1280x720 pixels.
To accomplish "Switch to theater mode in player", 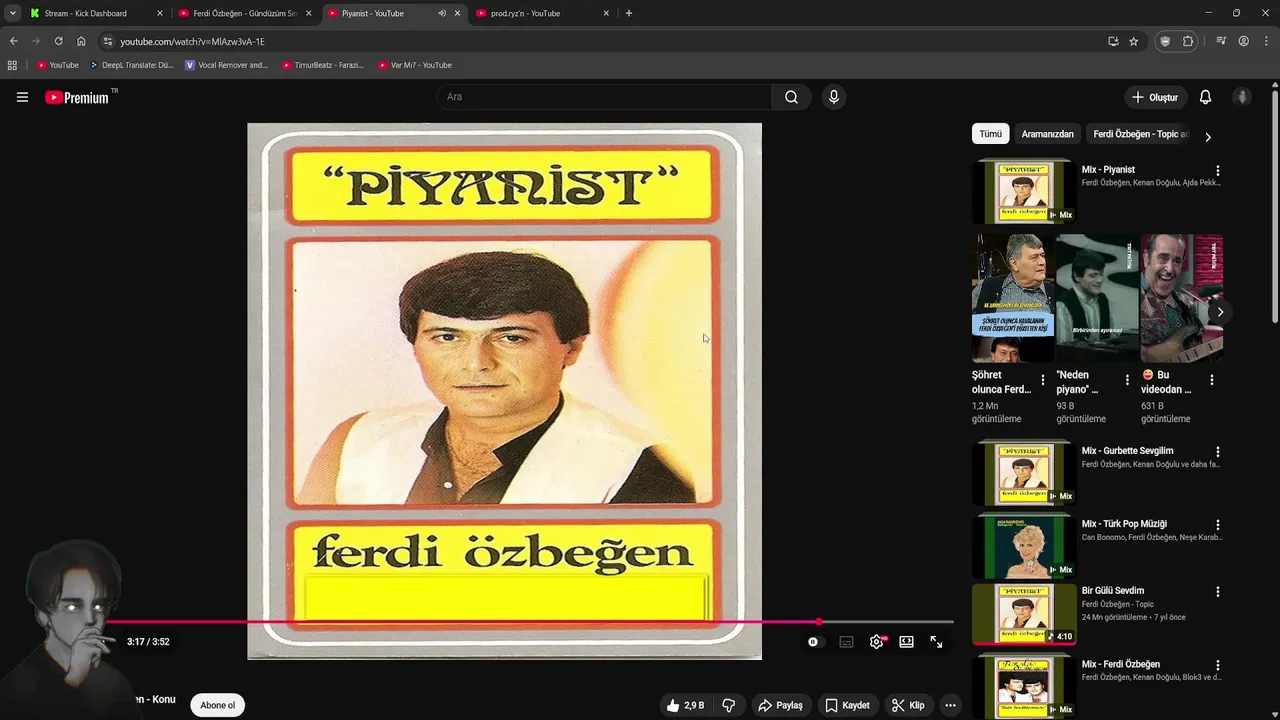I will point(906,642).
